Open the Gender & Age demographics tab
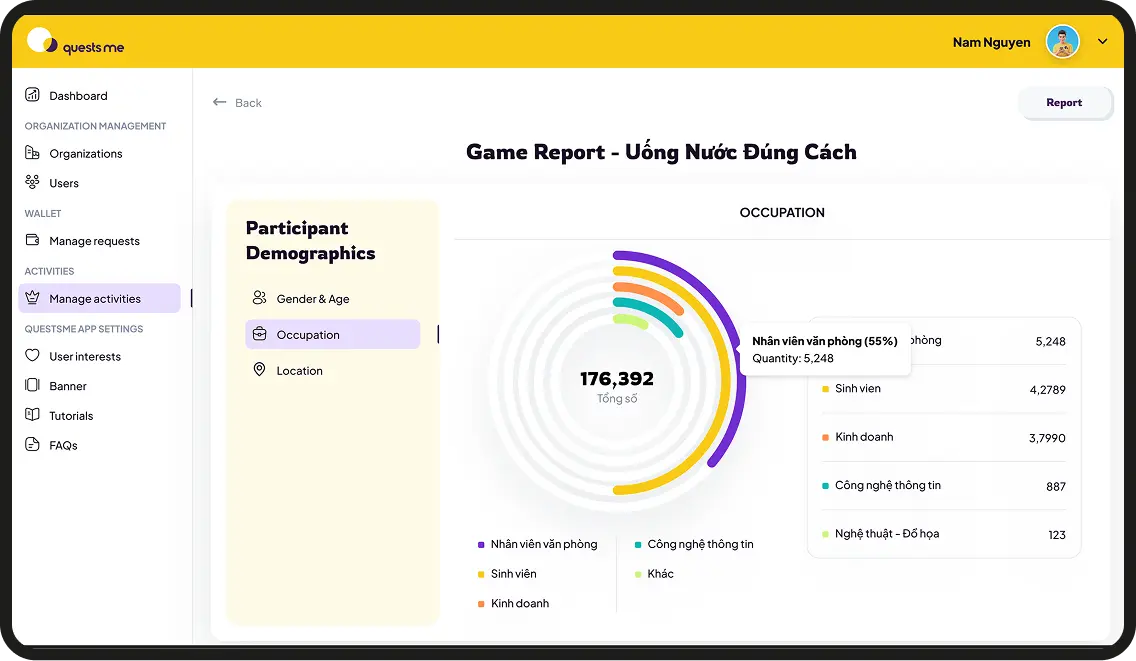 click(312, 299)
